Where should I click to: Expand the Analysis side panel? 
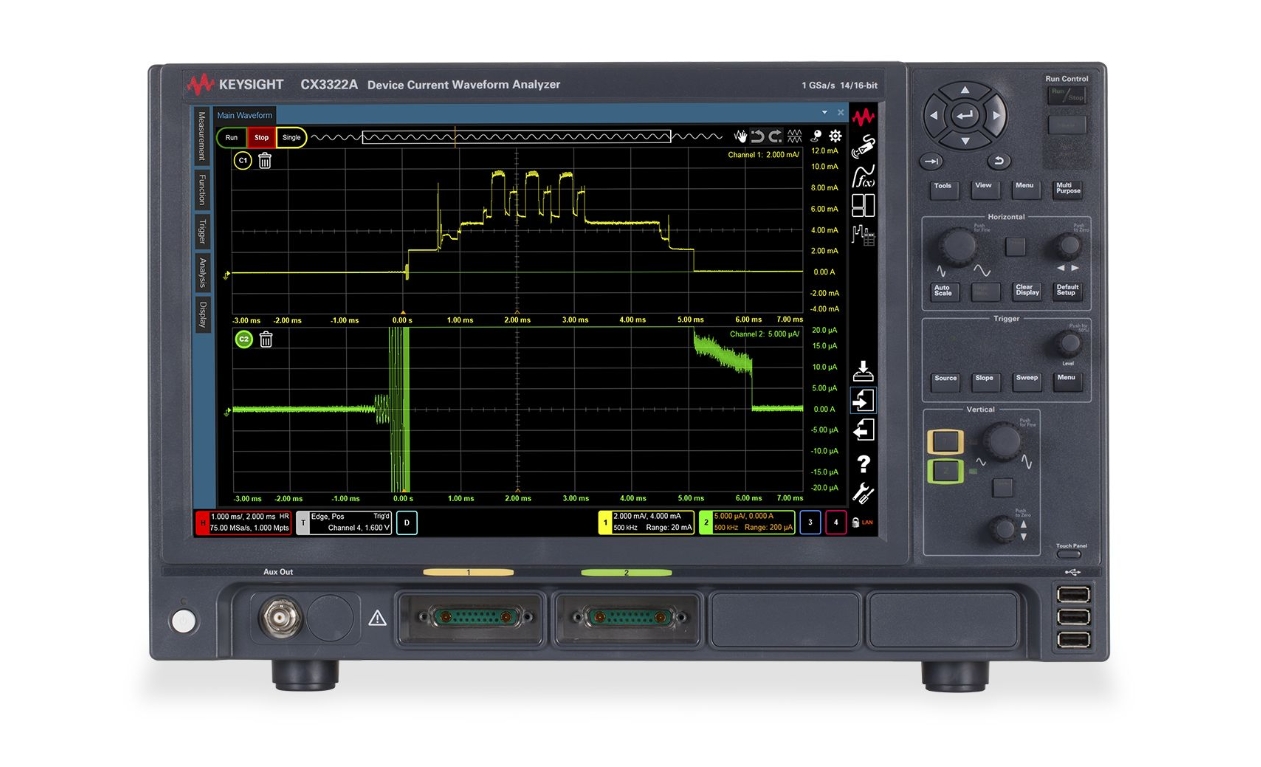click(202, 272)
